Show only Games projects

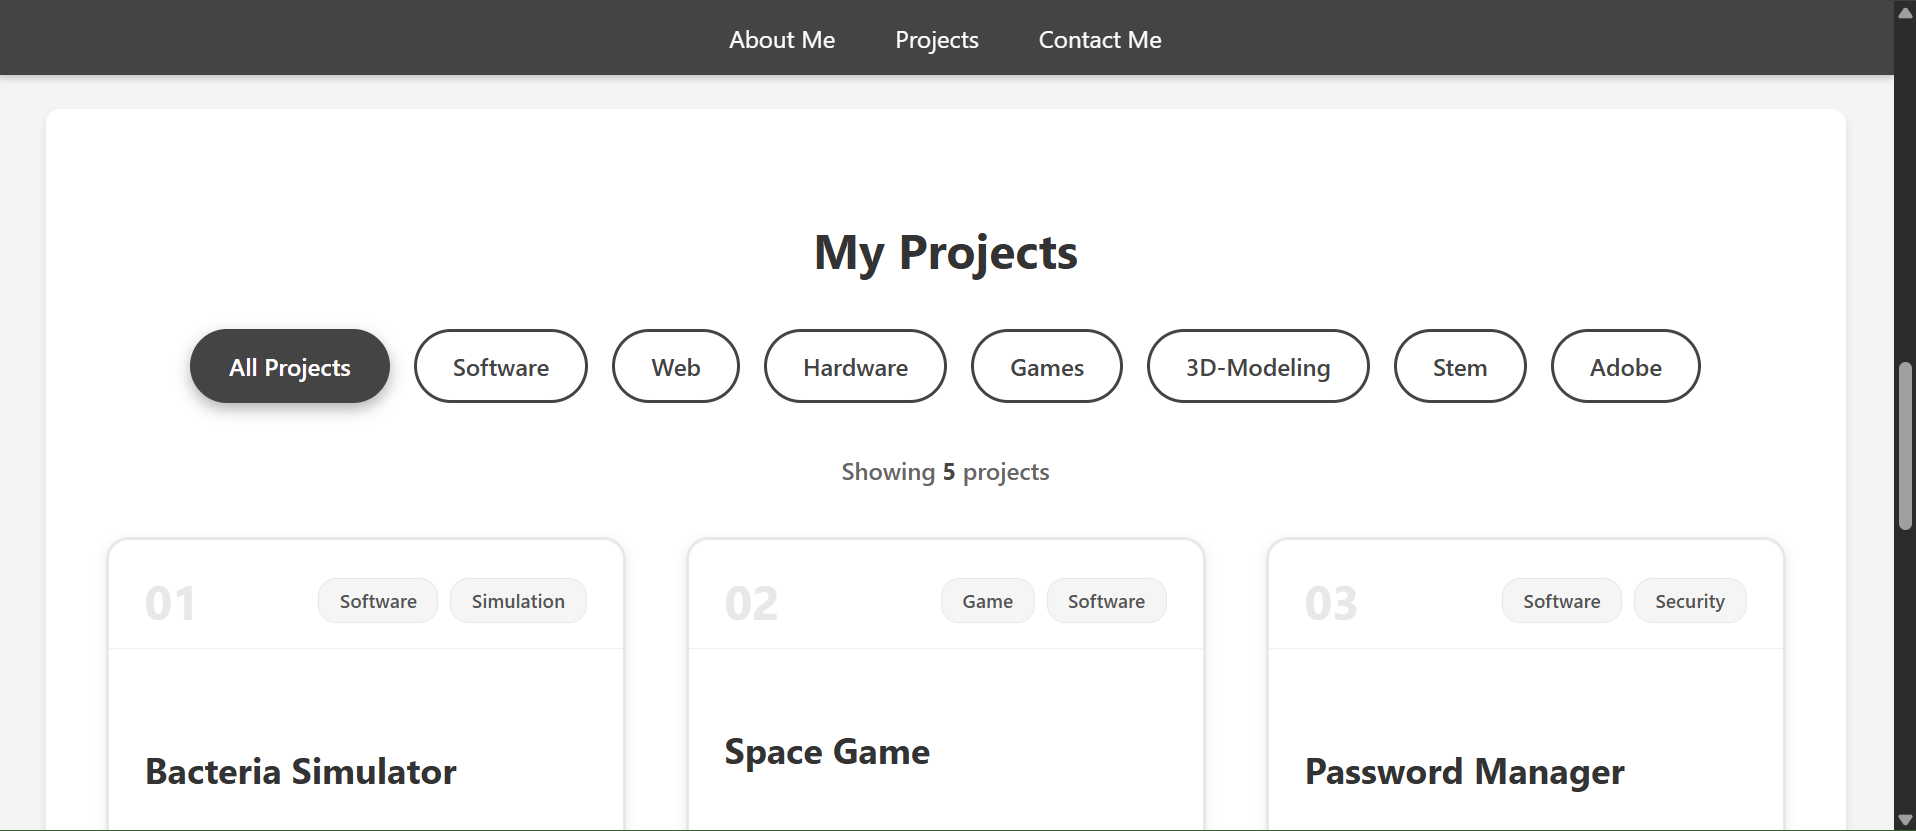coord(1046,367)
